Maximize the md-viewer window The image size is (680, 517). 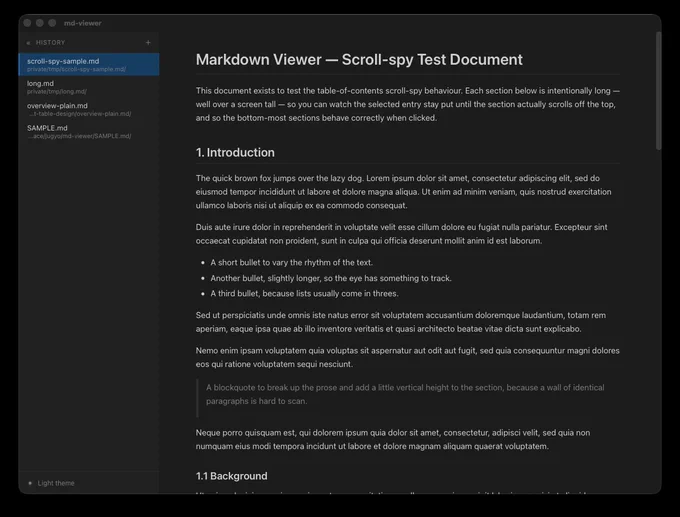52,23
